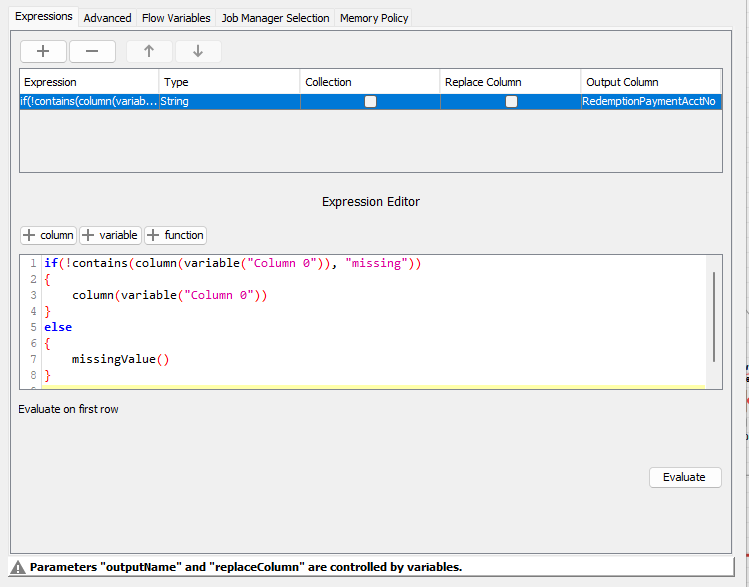Insert a variable using the variable button
This screenshot has height=587, width=749.
110,235
